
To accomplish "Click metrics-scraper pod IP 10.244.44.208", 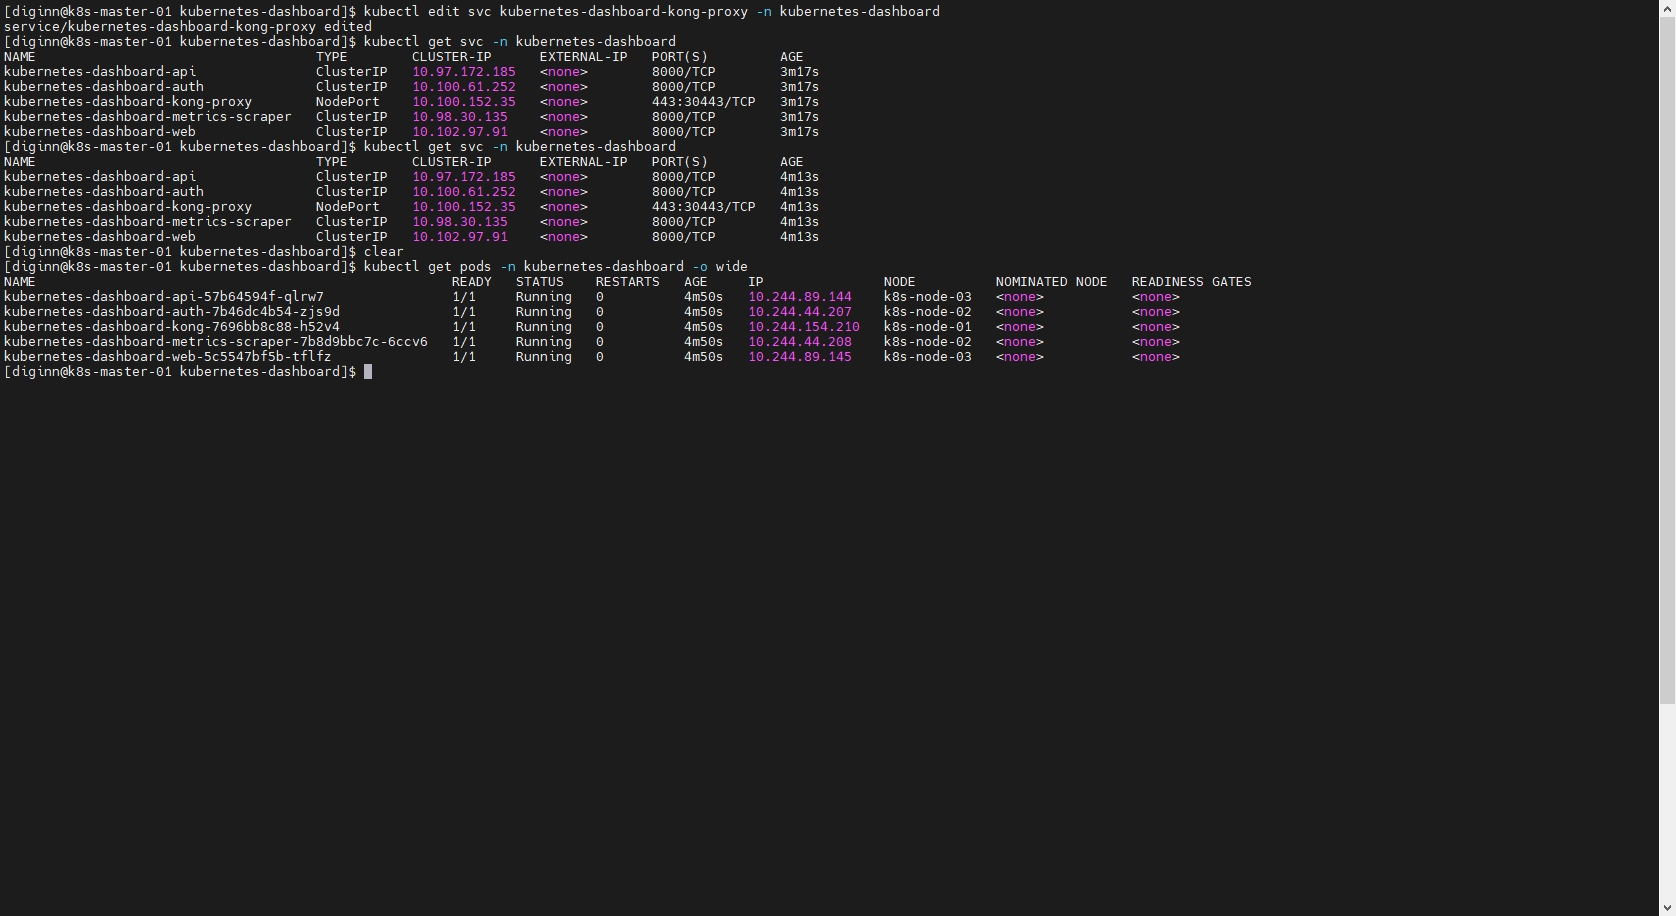I will pos(799,342).
